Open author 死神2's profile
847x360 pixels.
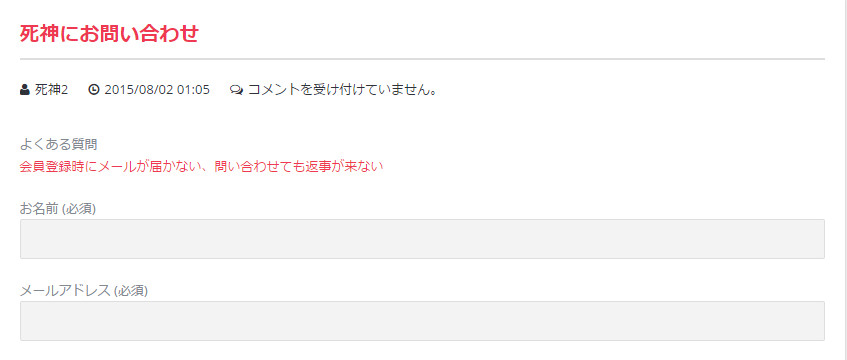(51, 90)
